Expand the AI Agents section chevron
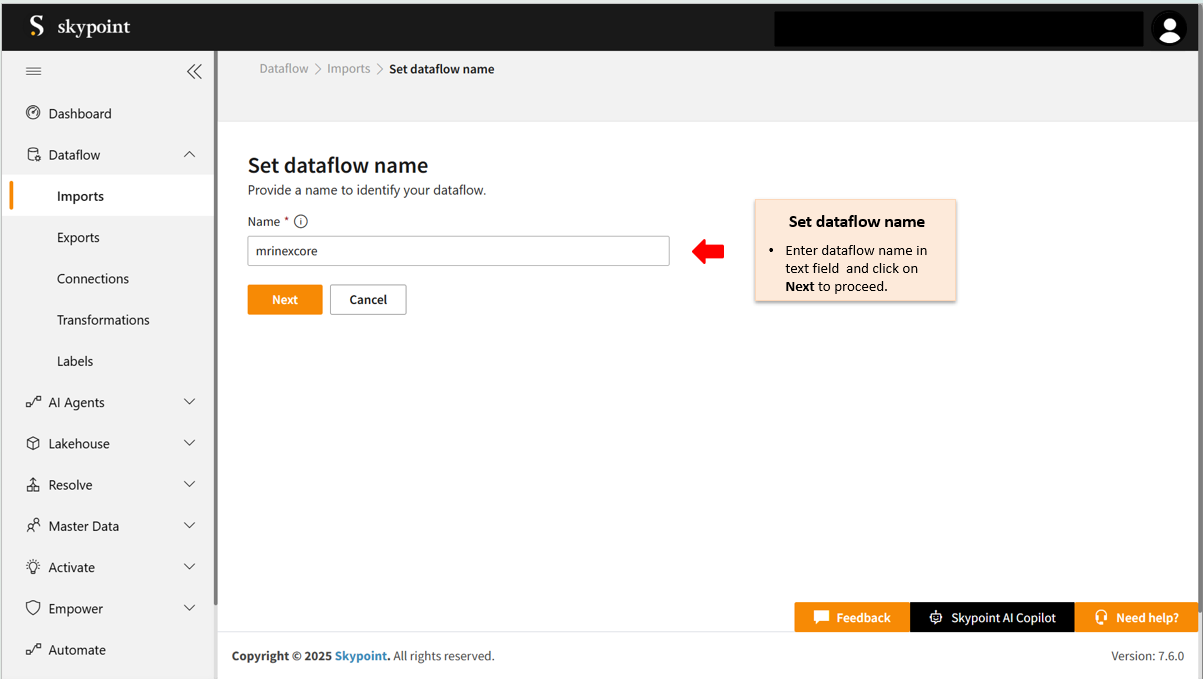 click(189, 402)
